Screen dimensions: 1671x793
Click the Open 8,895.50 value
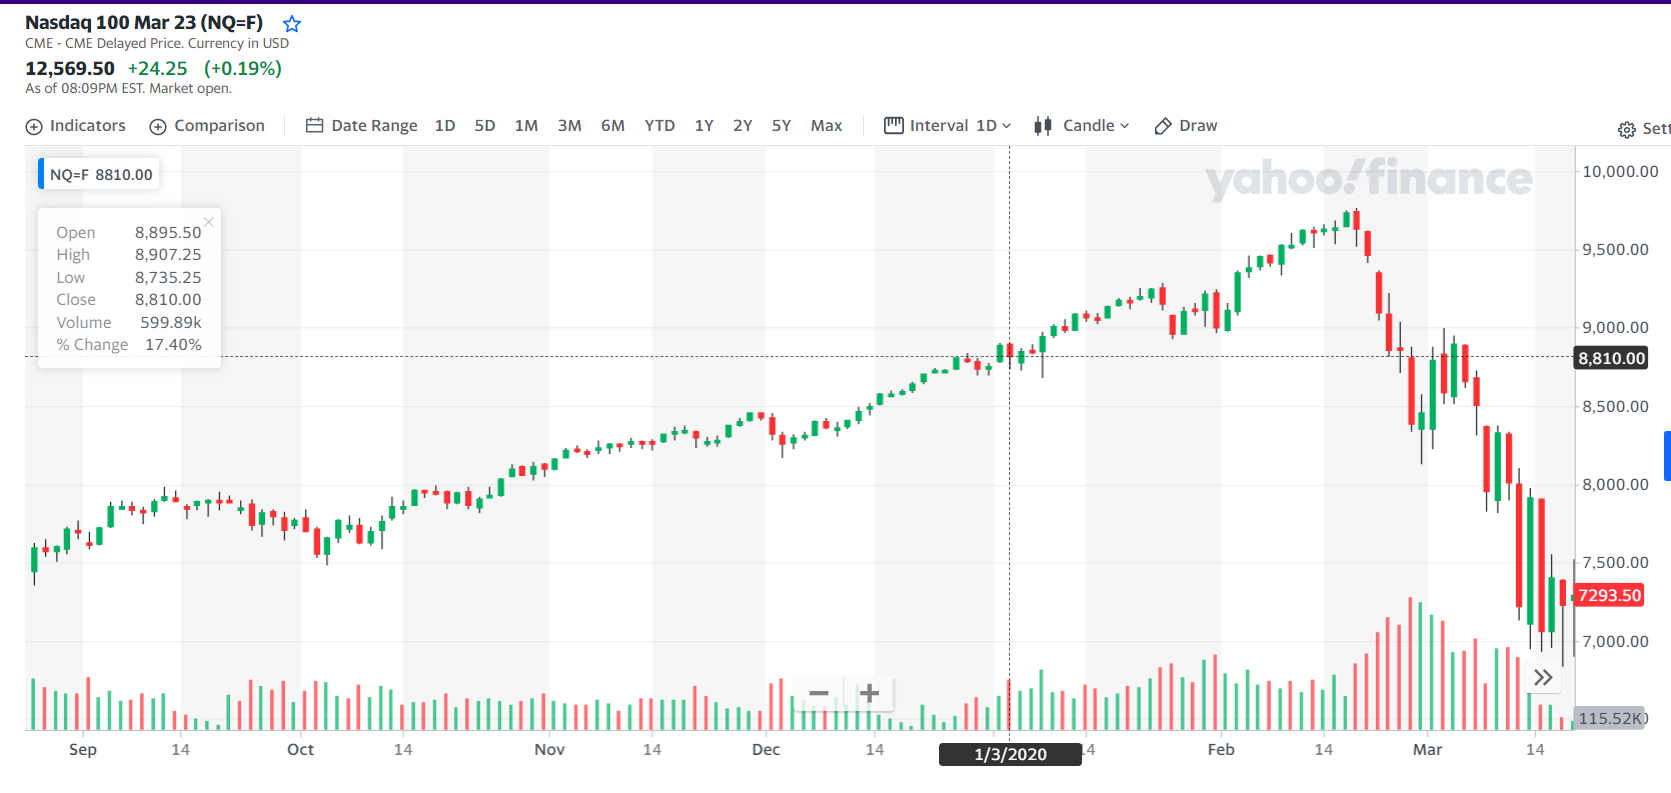[168, 232]
